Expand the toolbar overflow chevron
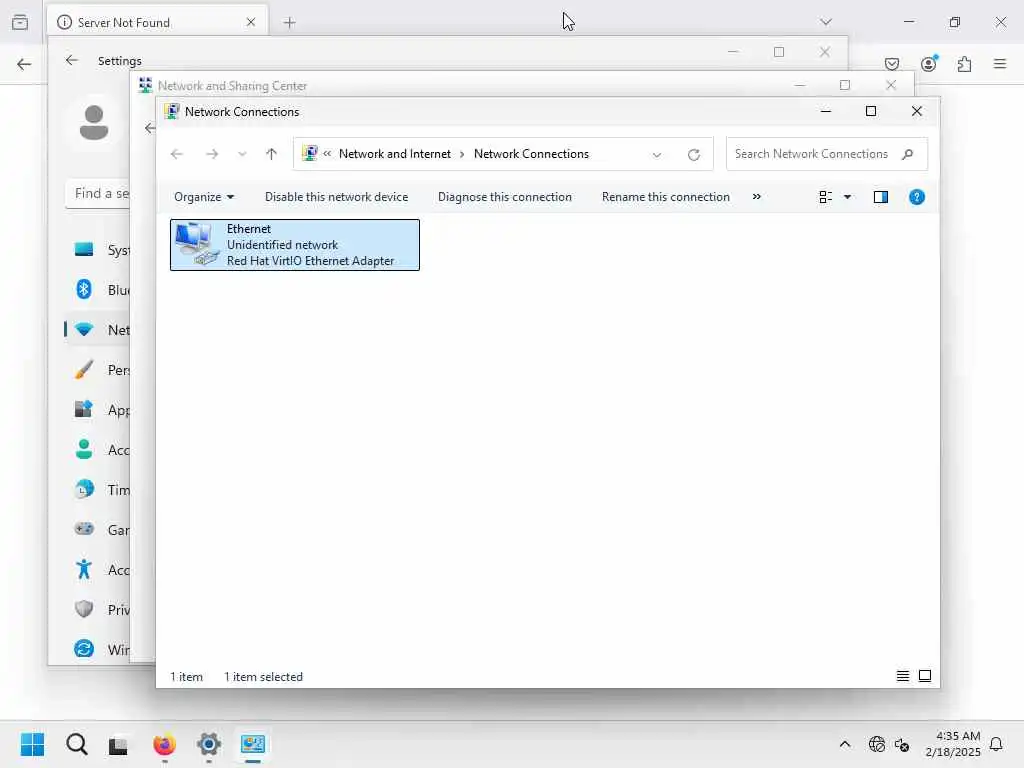This screenshot has width=1024, height=768. pos(756,197)
